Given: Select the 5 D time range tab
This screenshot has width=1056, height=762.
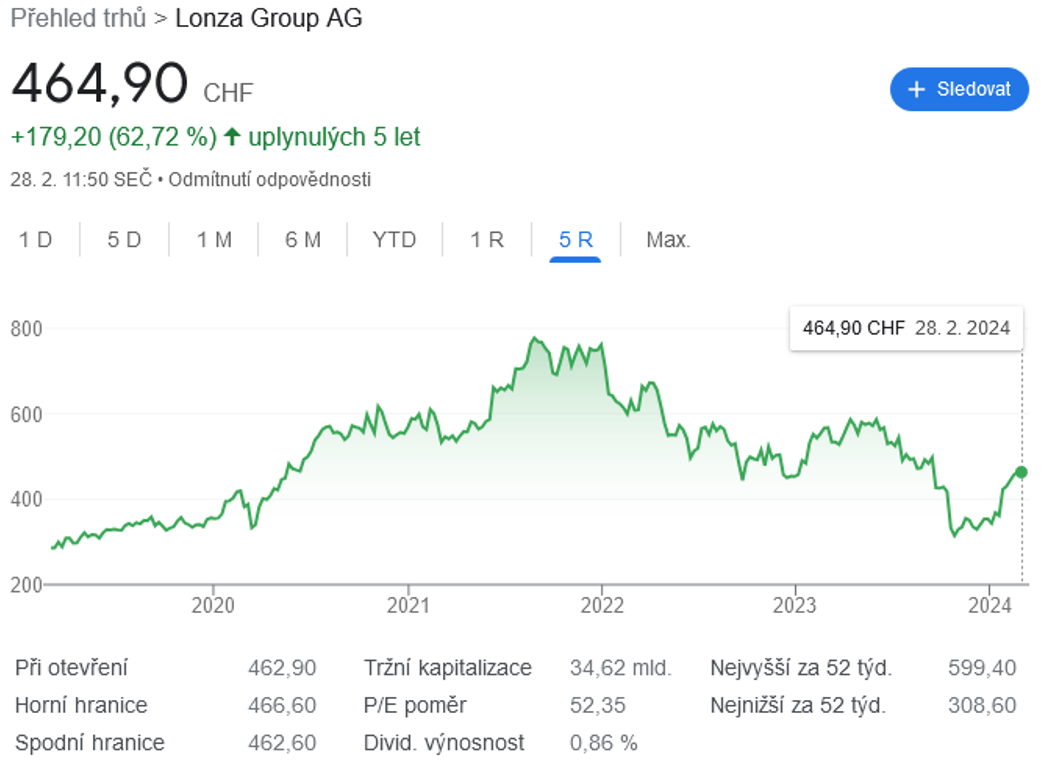Looking at the screenshot, I should [124, 240].
